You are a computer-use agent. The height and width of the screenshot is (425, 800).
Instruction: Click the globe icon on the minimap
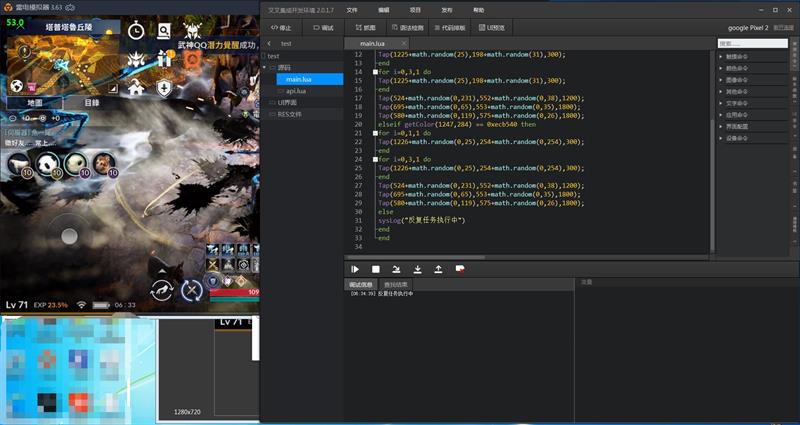coord(16,86)
